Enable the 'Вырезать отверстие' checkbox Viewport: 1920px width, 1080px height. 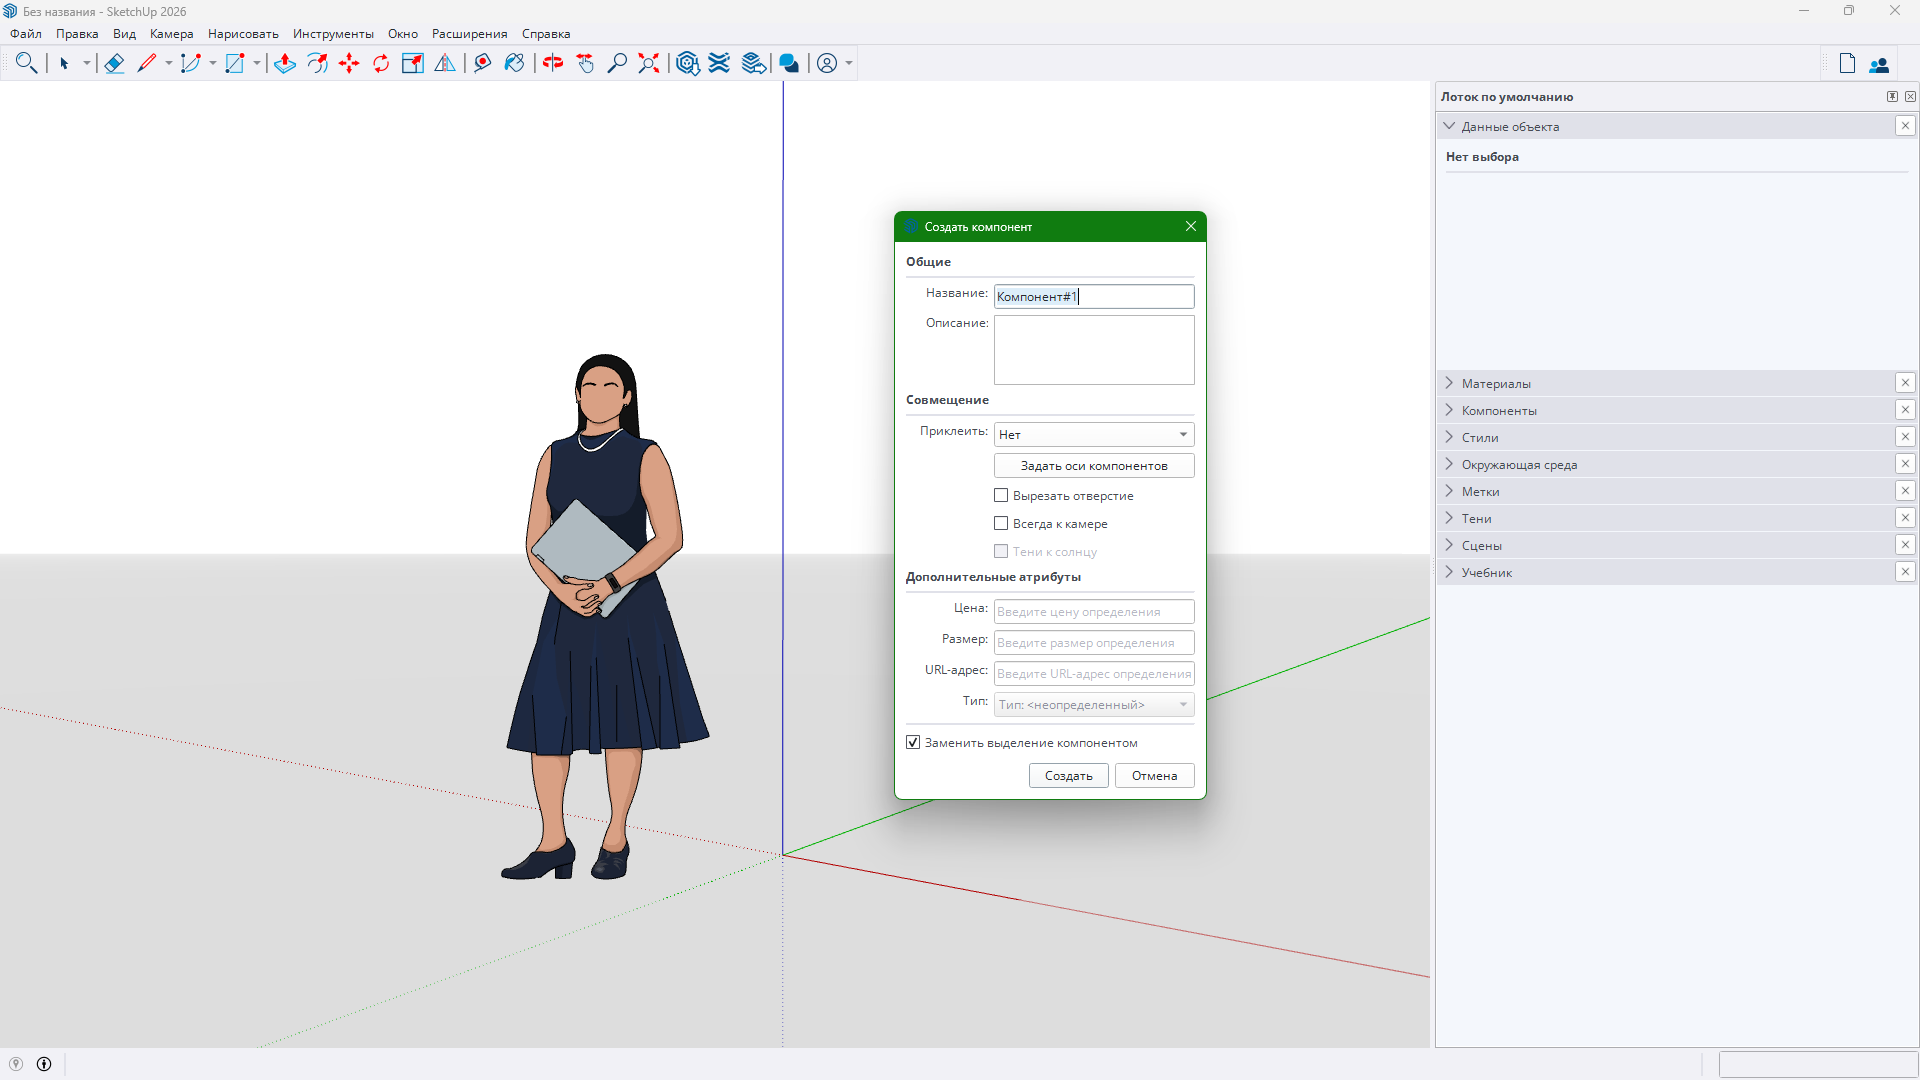tap(1001, 496)
